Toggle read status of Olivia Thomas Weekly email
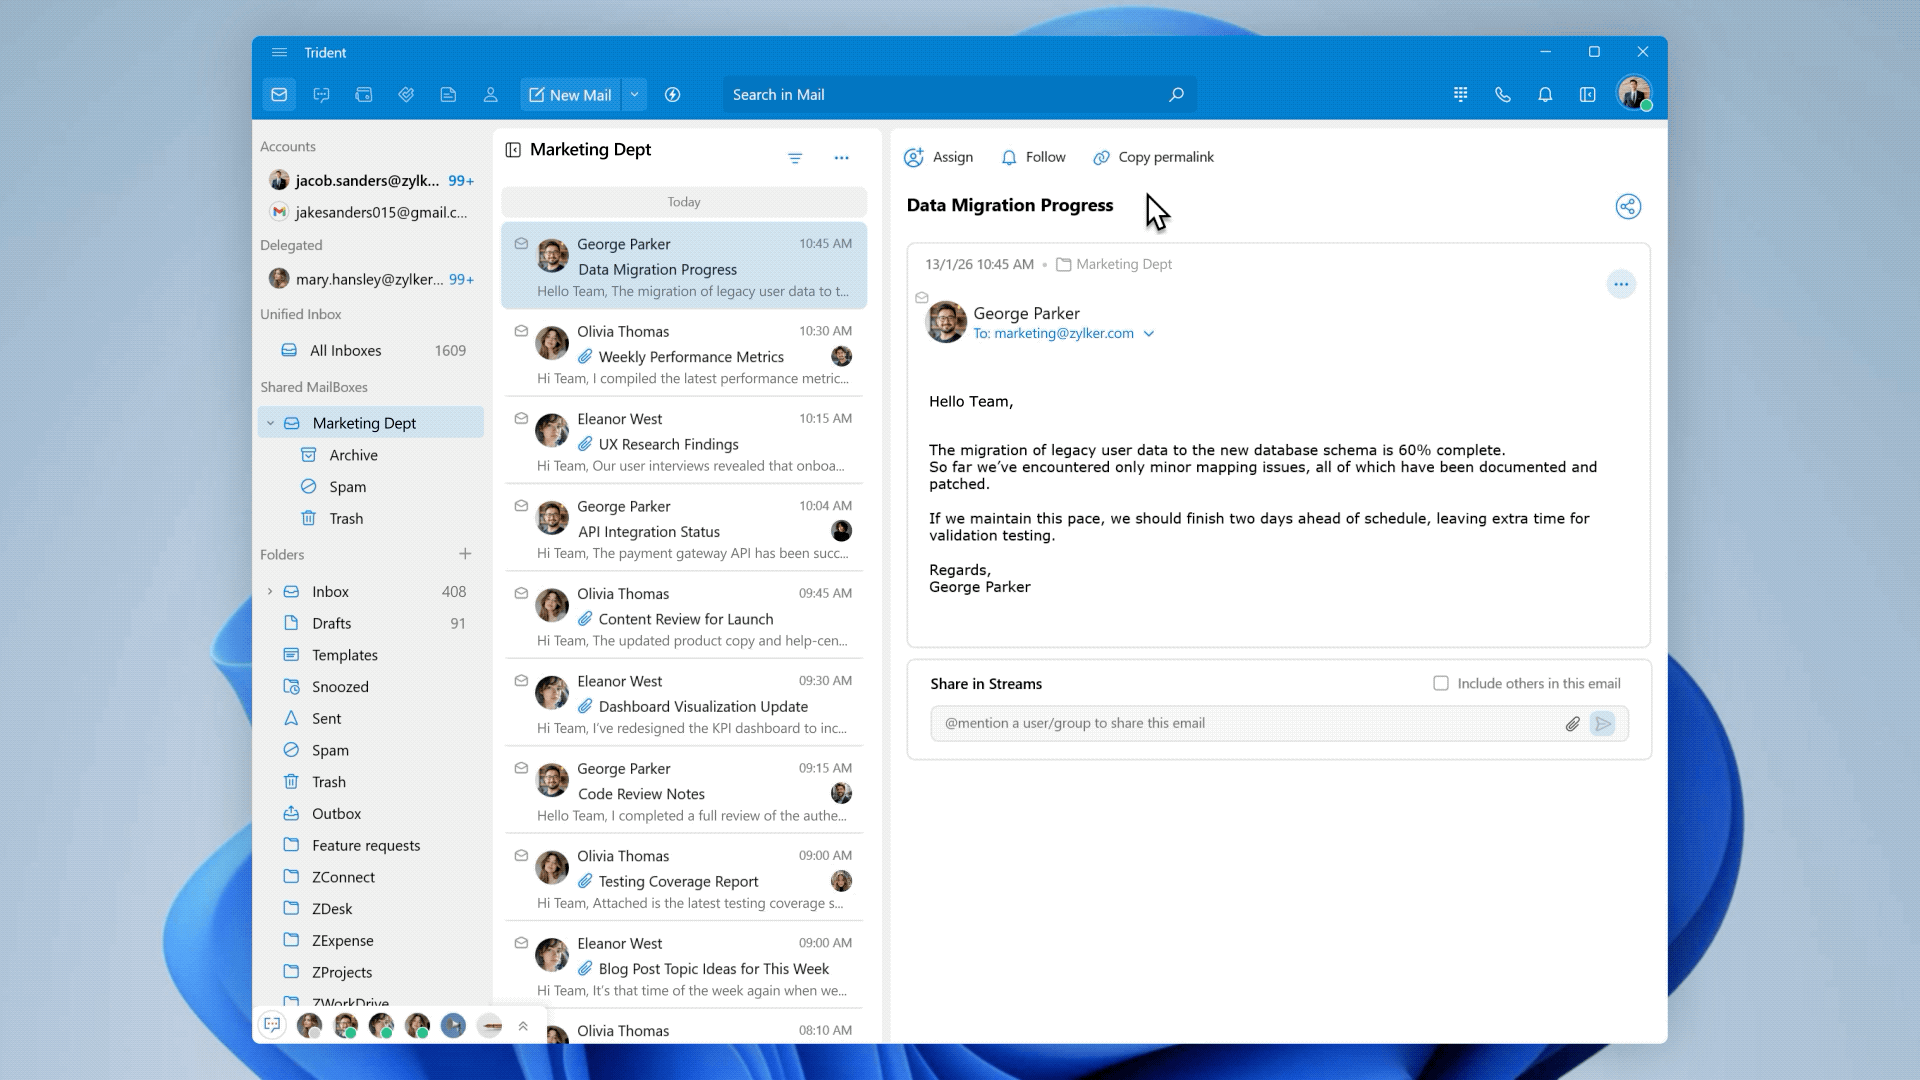Image resolution: width=1920 pixels, height=1080 pixels. tap(521, 331)
